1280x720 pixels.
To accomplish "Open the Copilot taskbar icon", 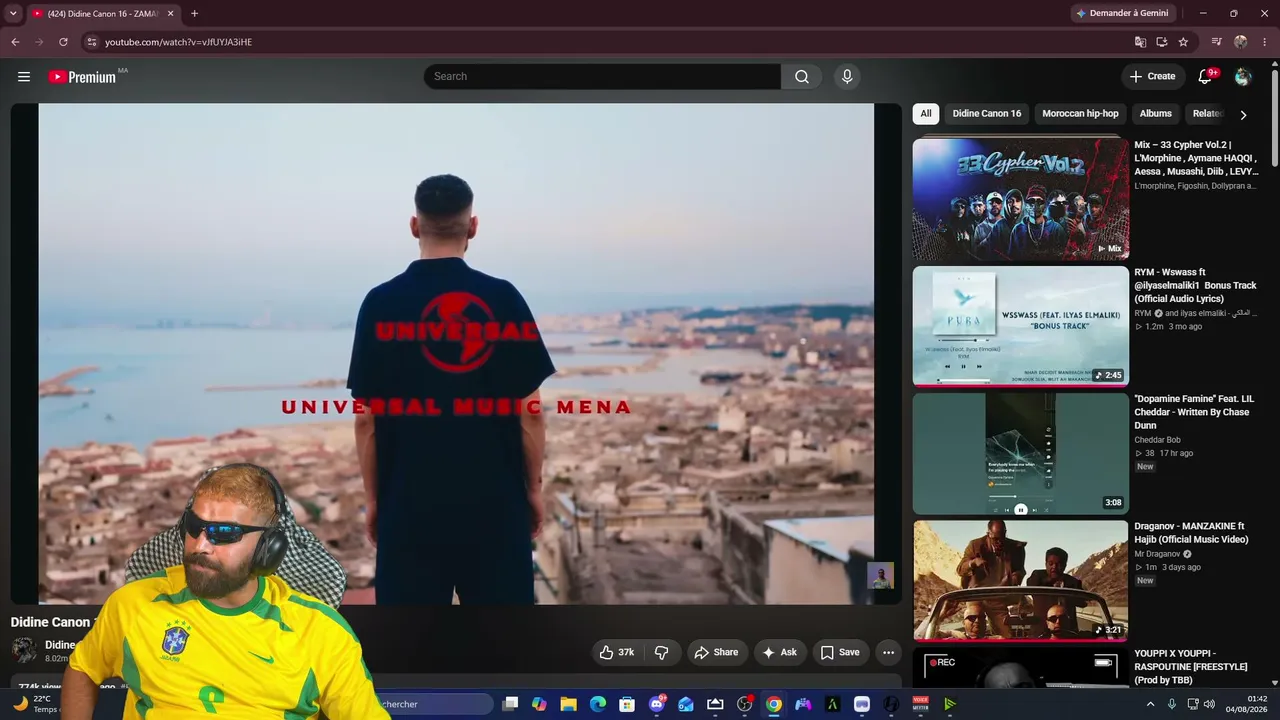I will (539, 704).
